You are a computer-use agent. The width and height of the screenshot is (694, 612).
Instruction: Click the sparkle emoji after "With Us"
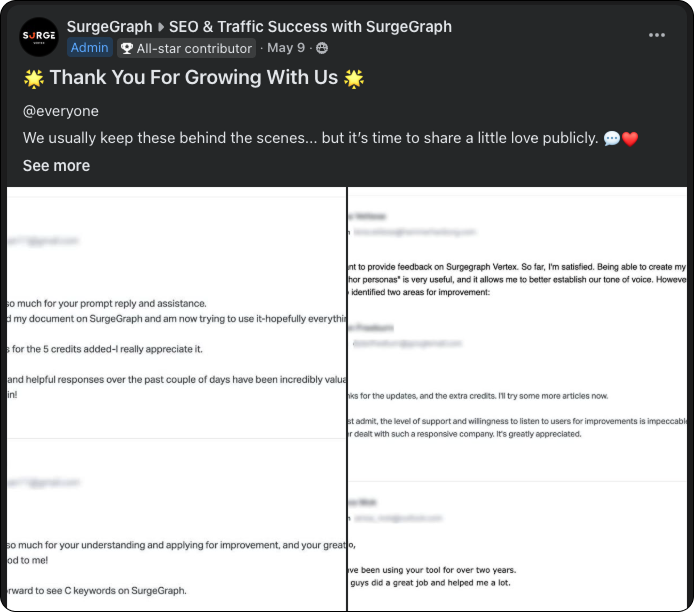pos(354,78)
